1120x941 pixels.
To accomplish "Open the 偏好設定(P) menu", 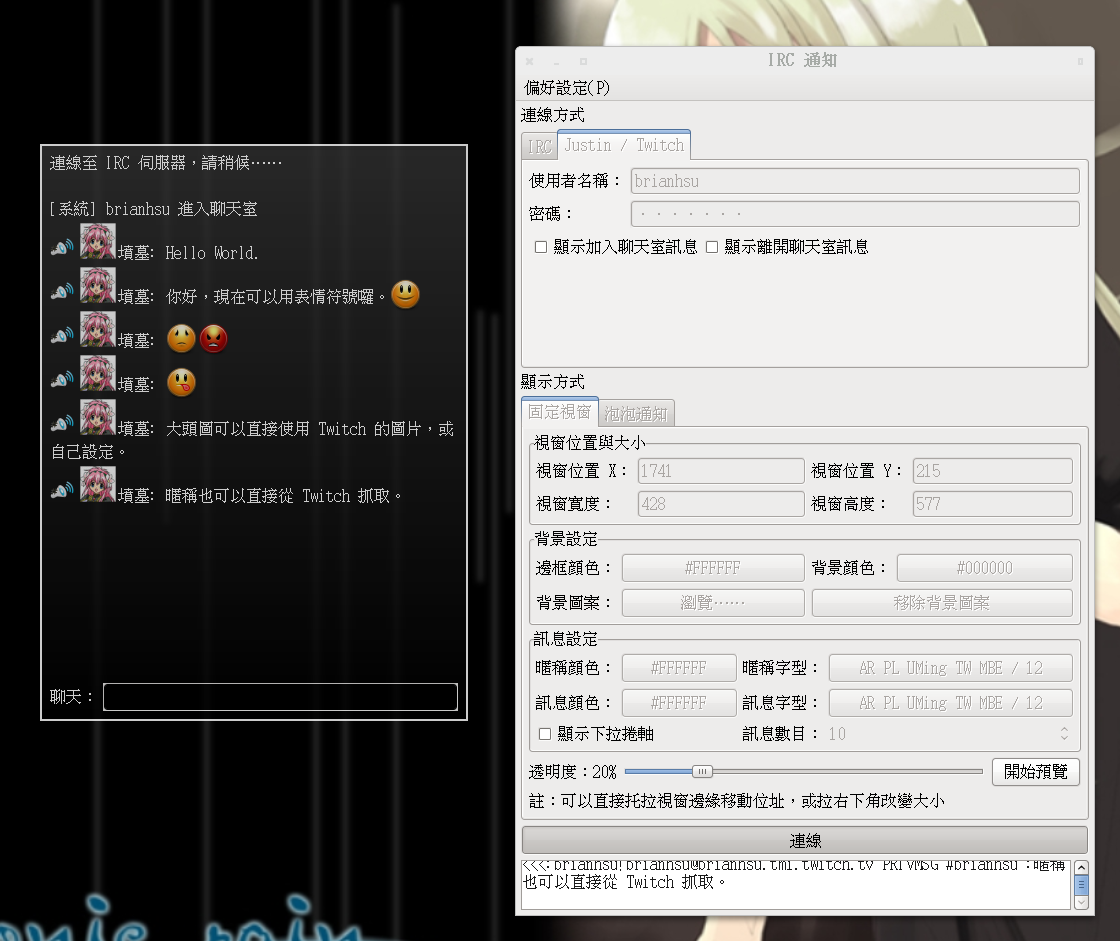I will (x=566, y=87).
